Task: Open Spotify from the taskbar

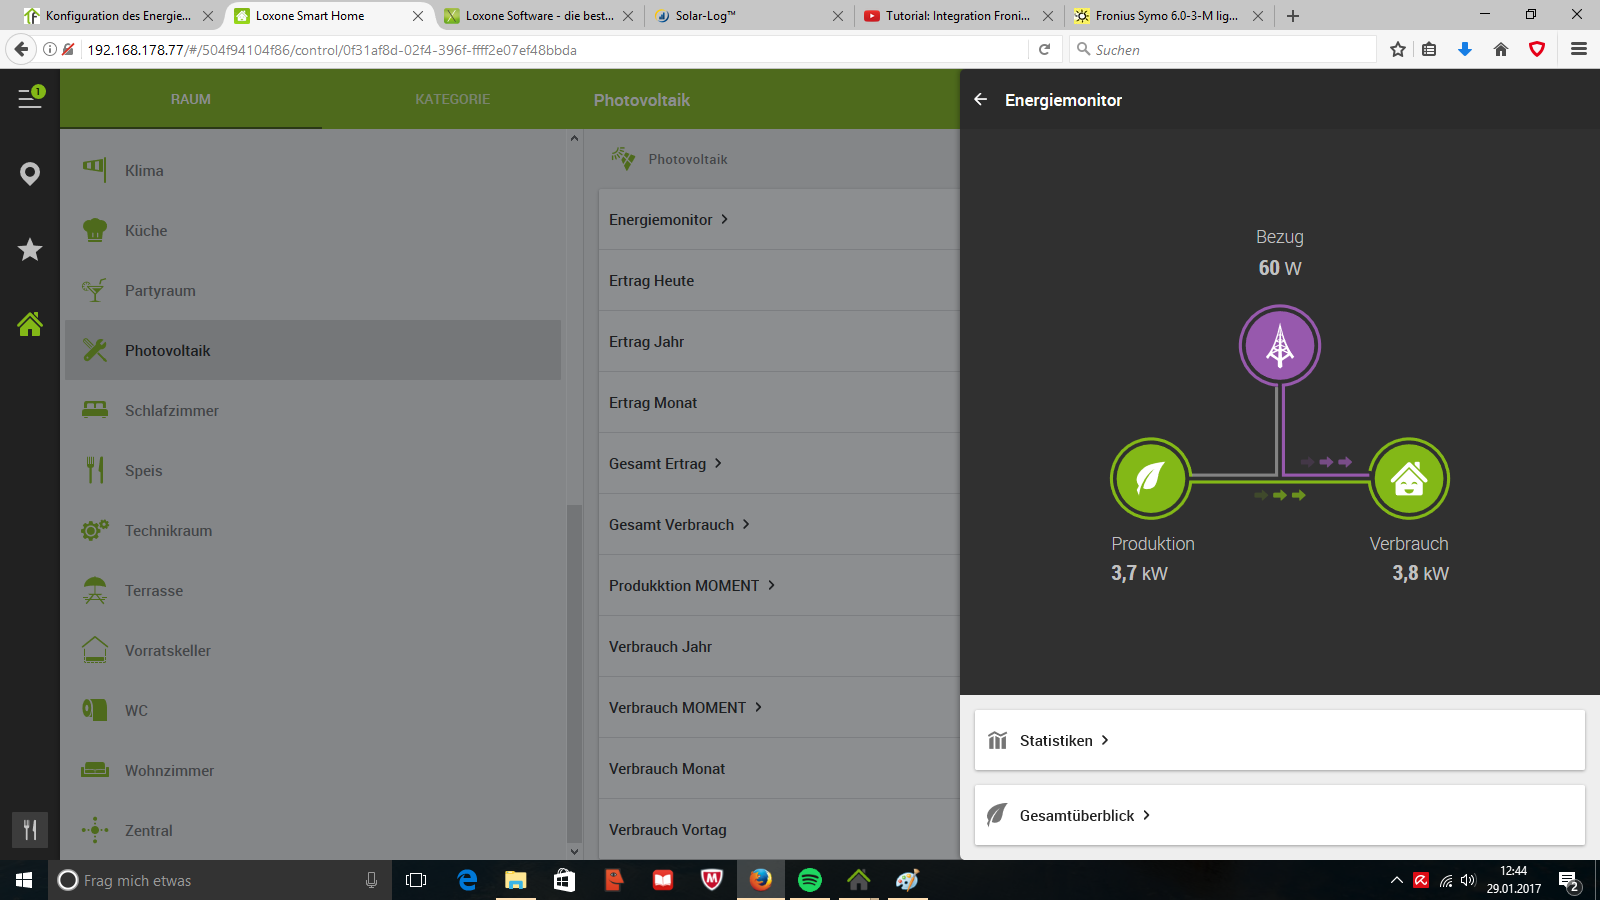Action: (810, 880)
